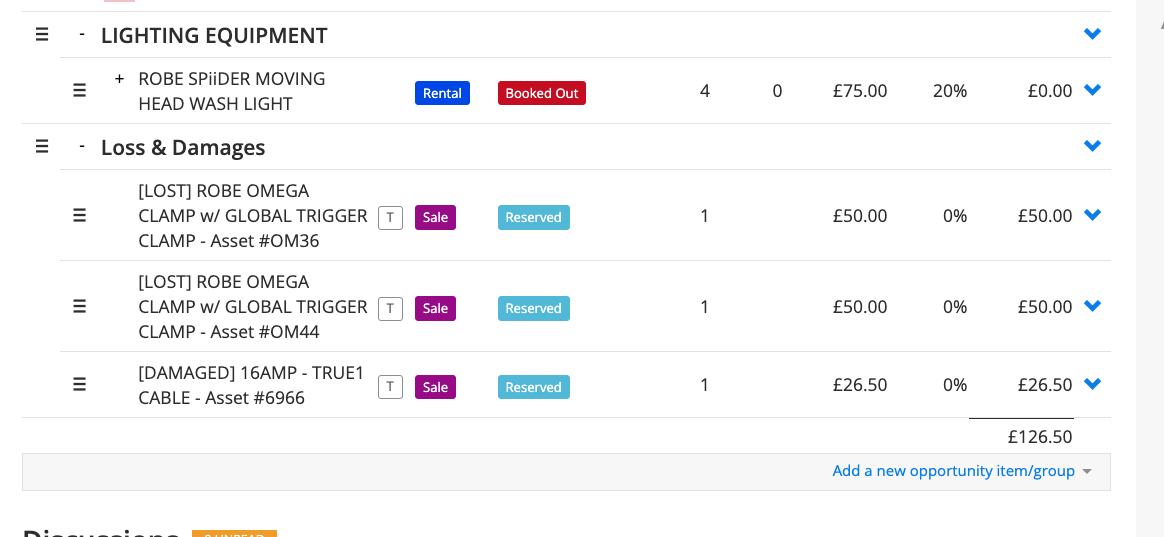Viewport: 1164px width, 537px height.
Task: Click drag handle for LIGHTING EQUIPMENT group
Action: pyautogui.click(x=42, y=34)
